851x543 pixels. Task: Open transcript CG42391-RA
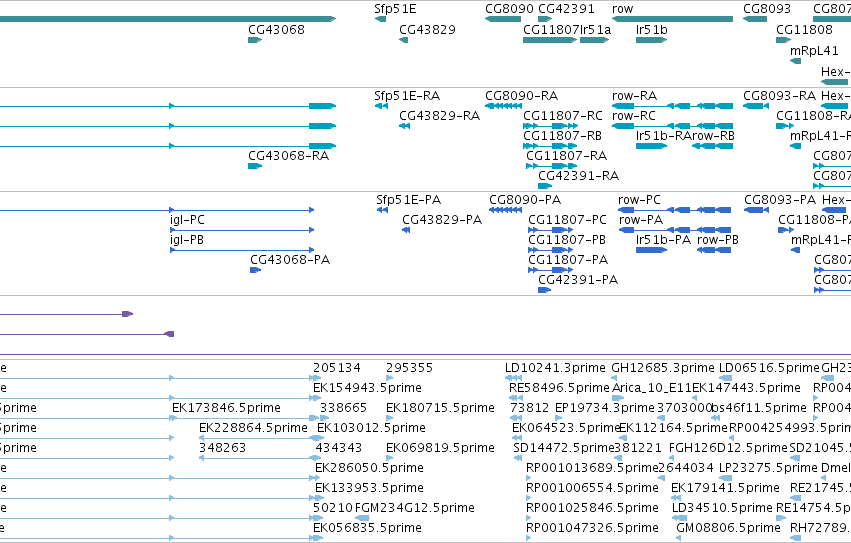click(579, 176)
